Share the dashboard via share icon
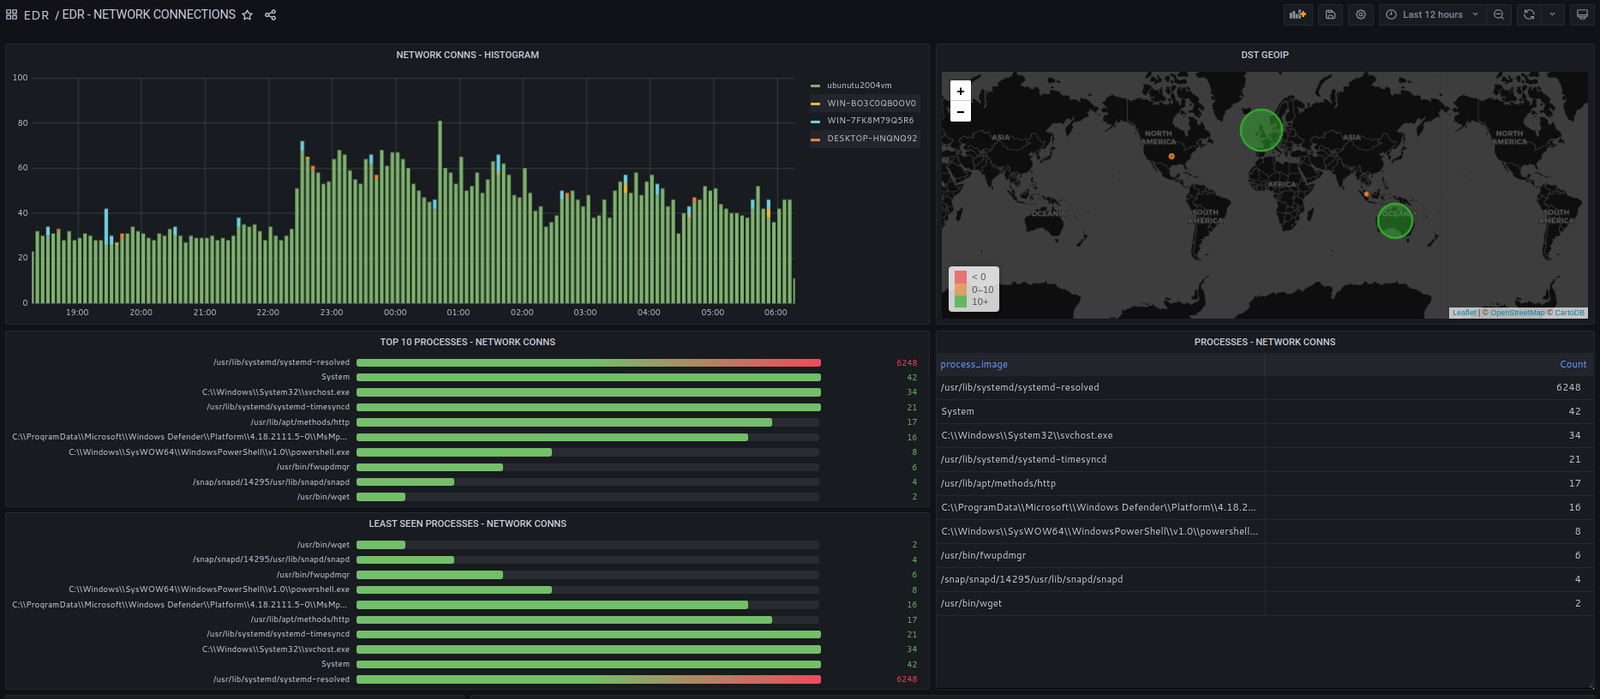 270,15
